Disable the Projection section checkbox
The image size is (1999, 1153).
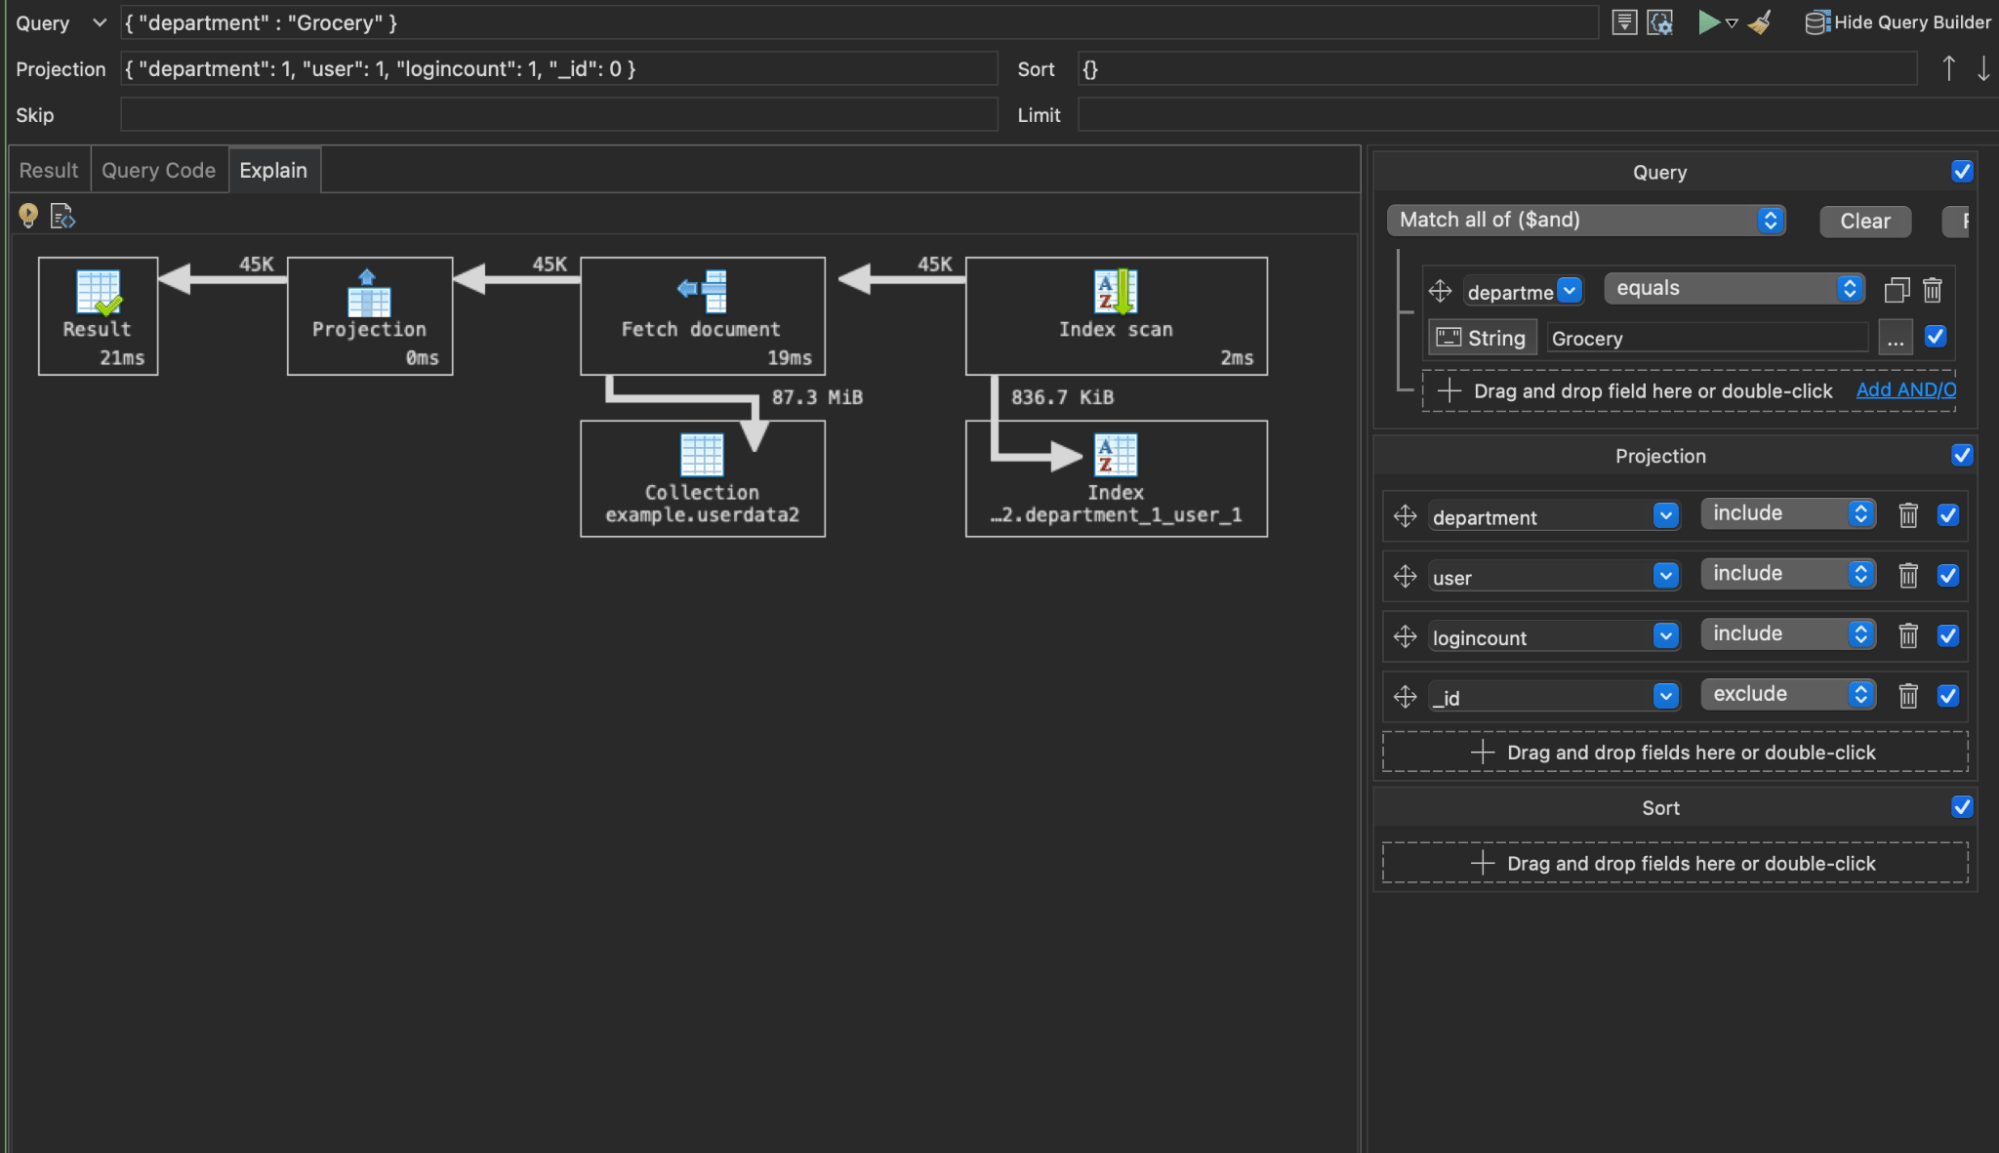coord(1963,455)
